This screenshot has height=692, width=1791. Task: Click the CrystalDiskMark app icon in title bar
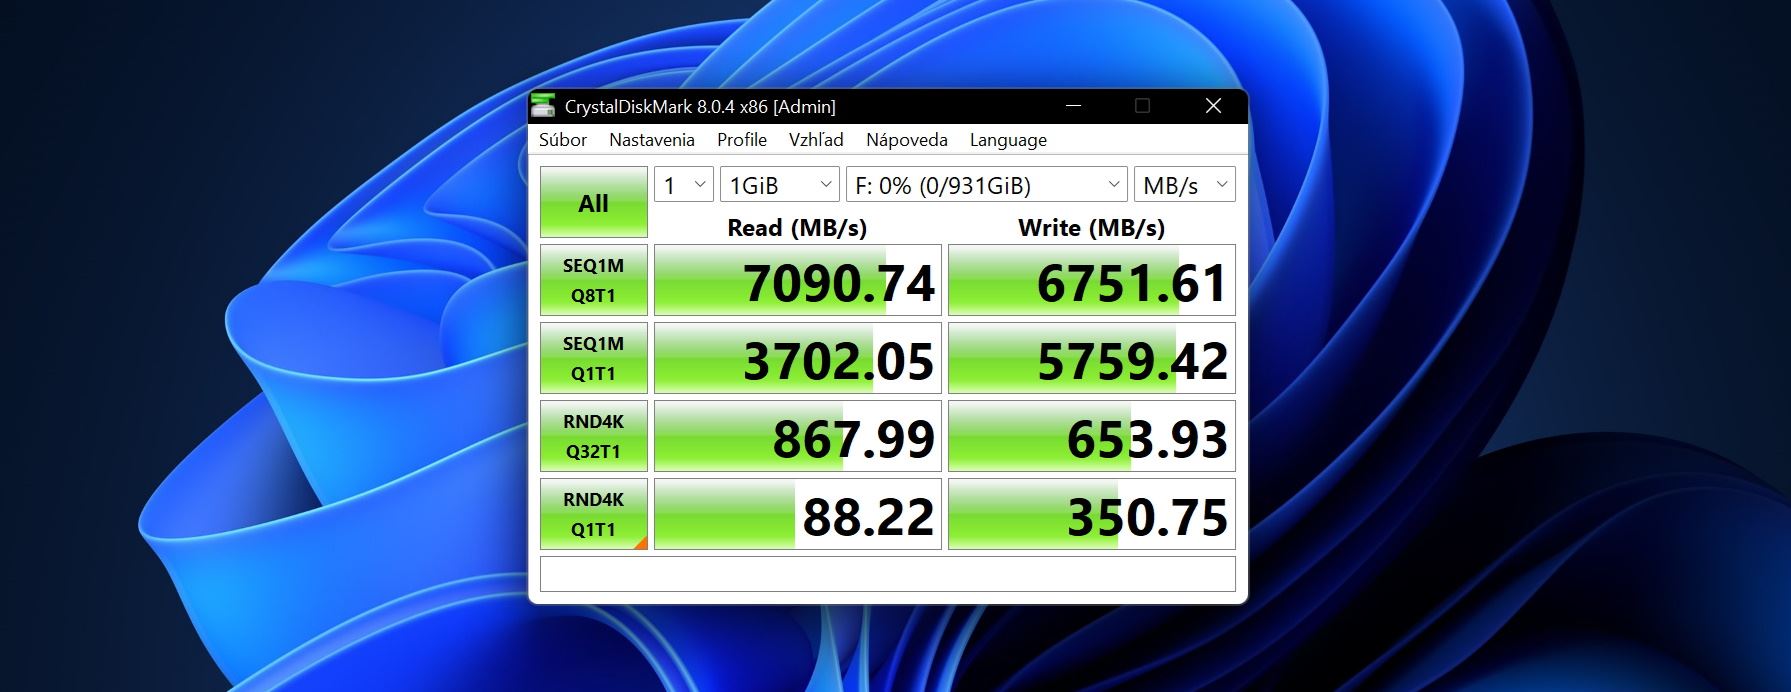pyautogui.click(x=543, y=106)
